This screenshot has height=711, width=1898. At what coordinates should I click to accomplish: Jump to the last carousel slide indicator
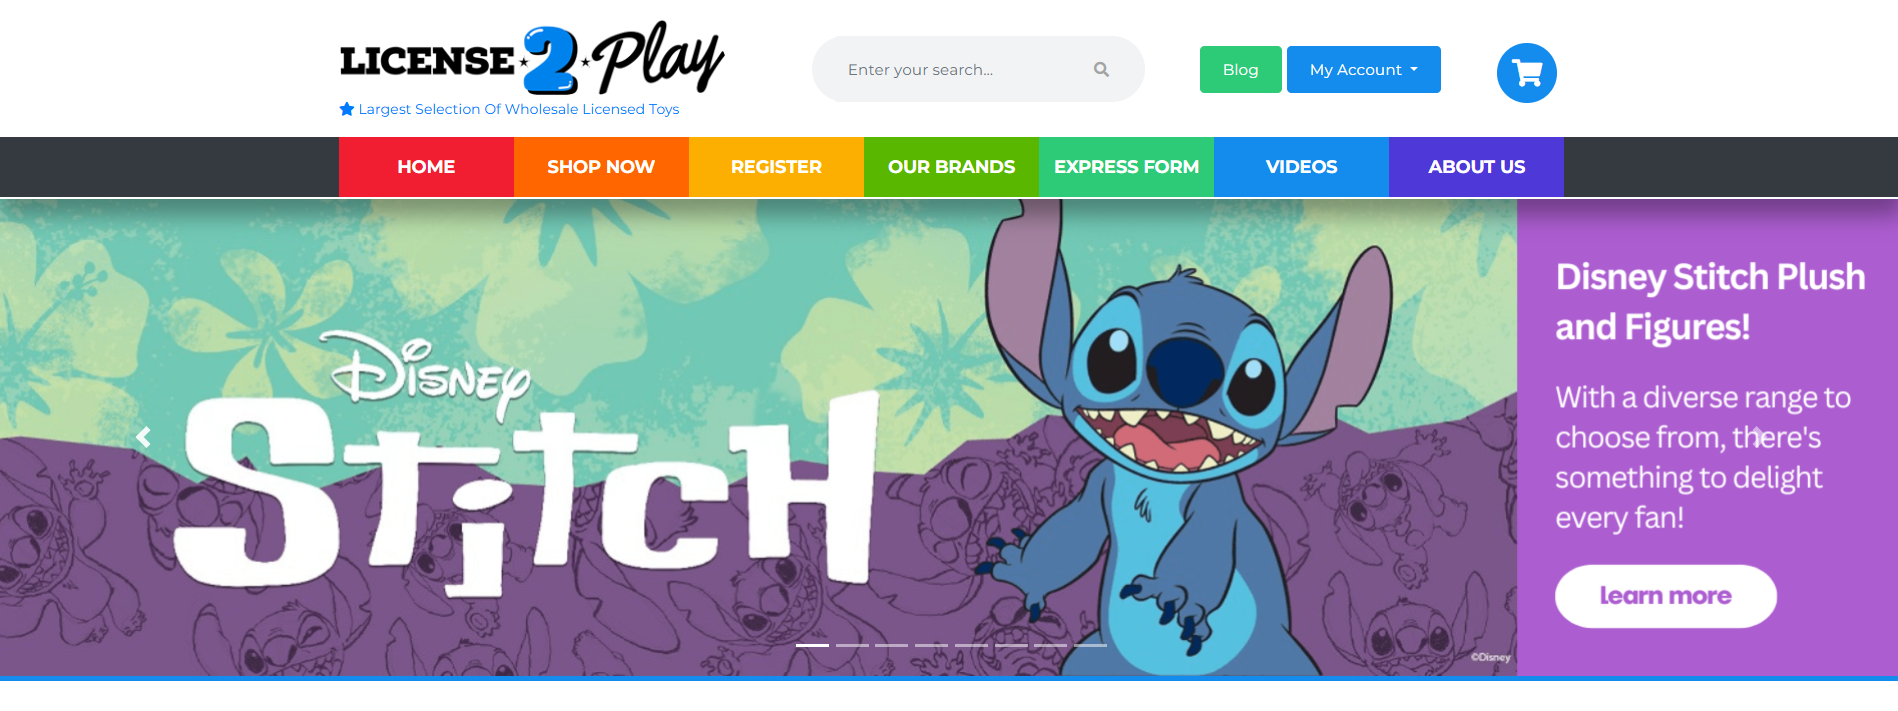click(x=1090, y=645)
